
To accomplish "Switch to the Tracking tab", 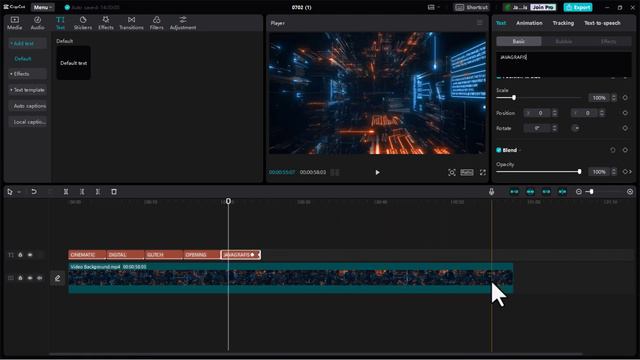I will point(563,23).
